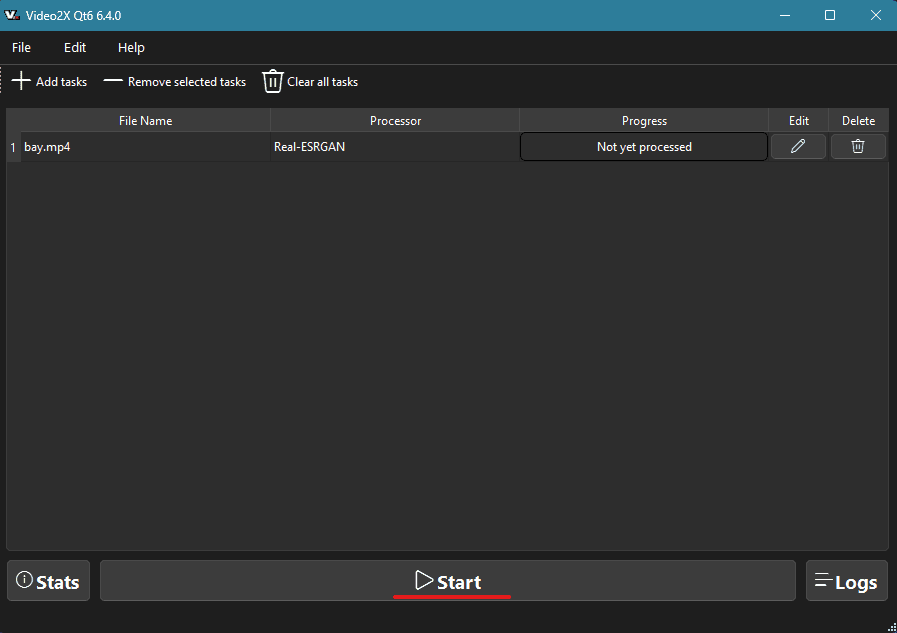Open the Help menu

(131, 47)
